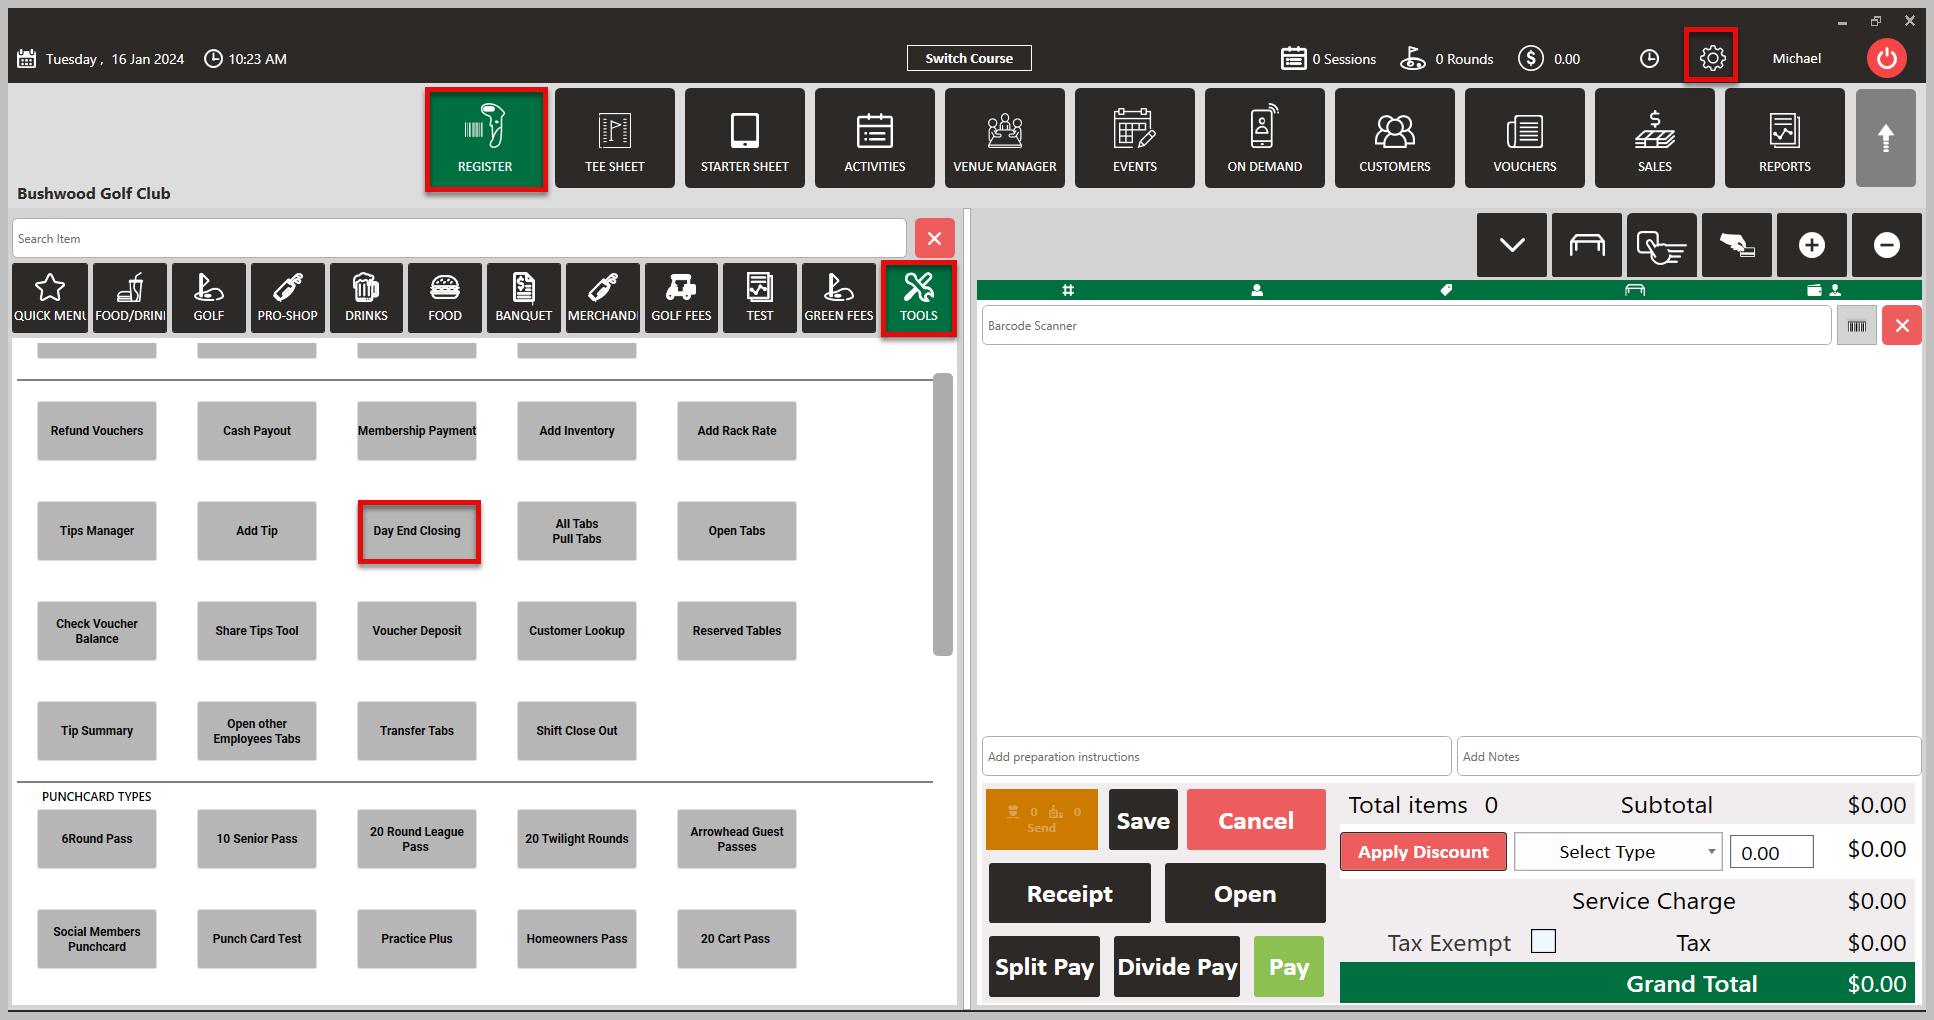
Task: Click the minus circle button
Action: coord(1887,245)
